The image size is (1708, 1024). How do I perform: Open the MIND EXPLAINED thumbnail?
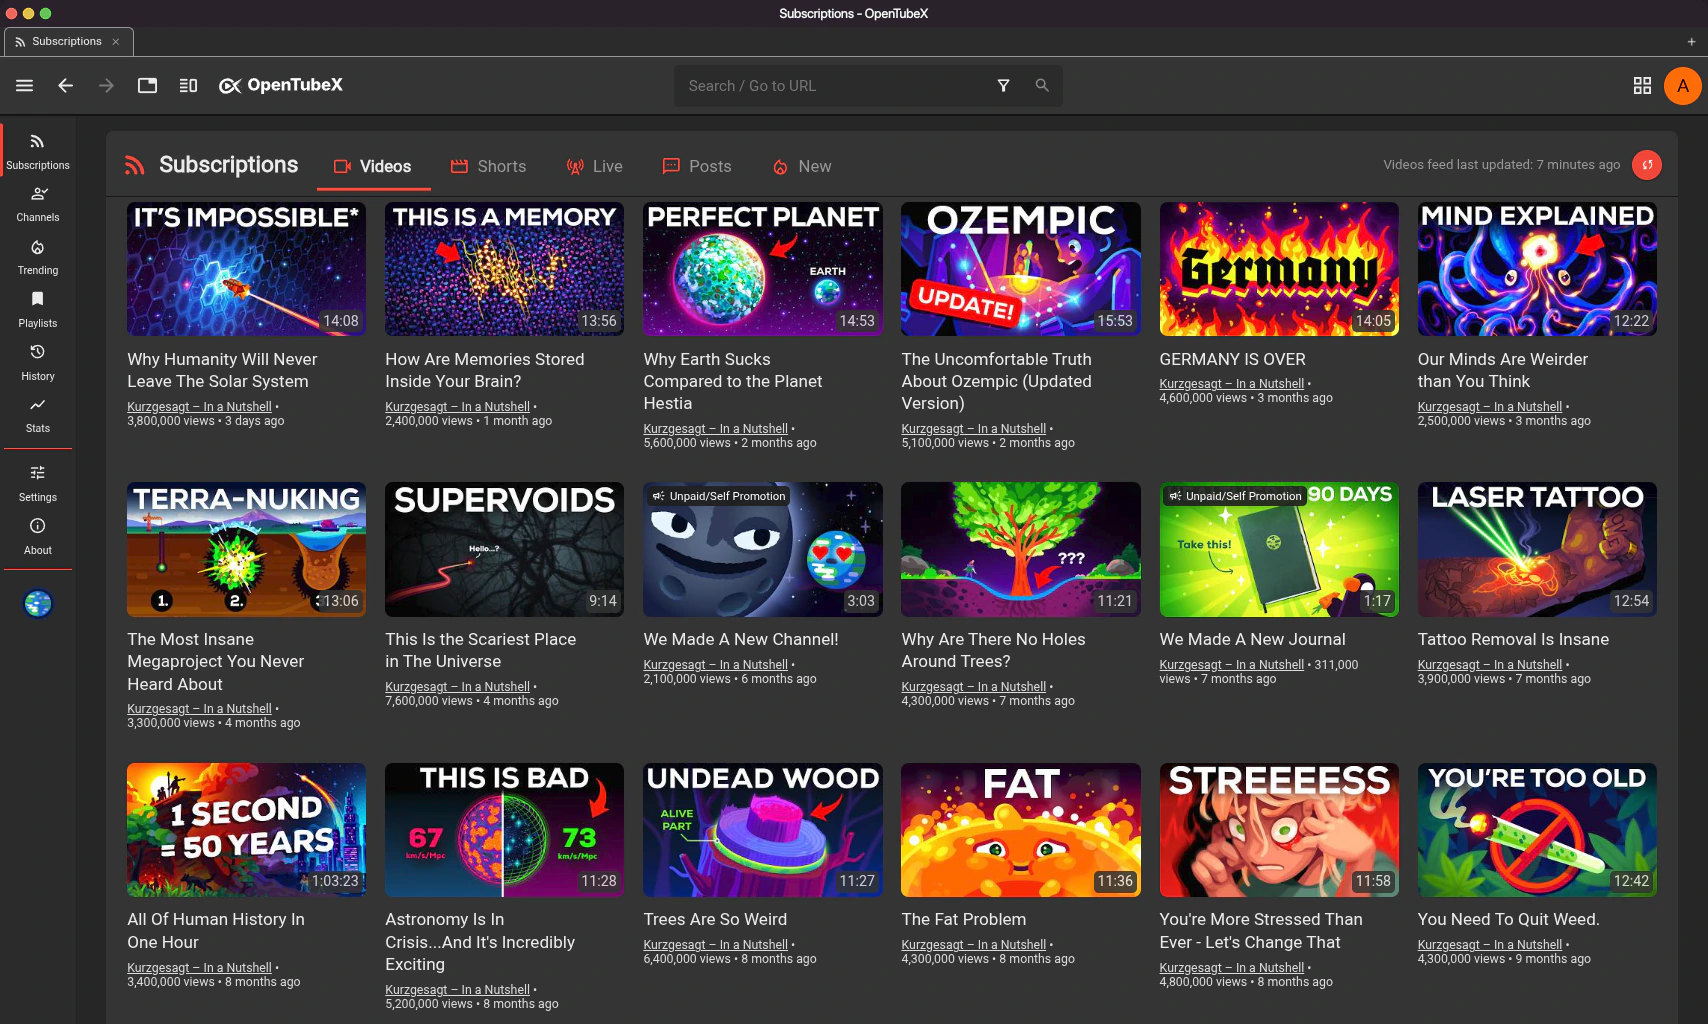click(1537, 269)
